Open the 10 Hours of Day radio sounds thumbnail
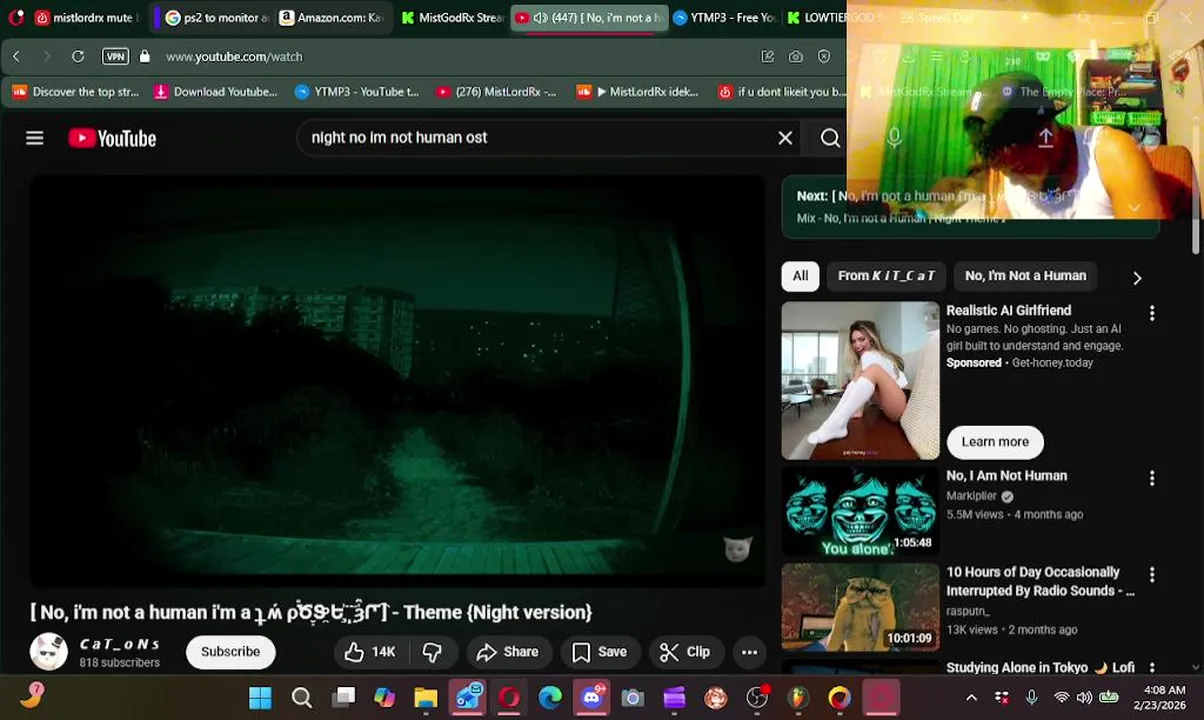The image size is (1204, 720). coord(860,607)
